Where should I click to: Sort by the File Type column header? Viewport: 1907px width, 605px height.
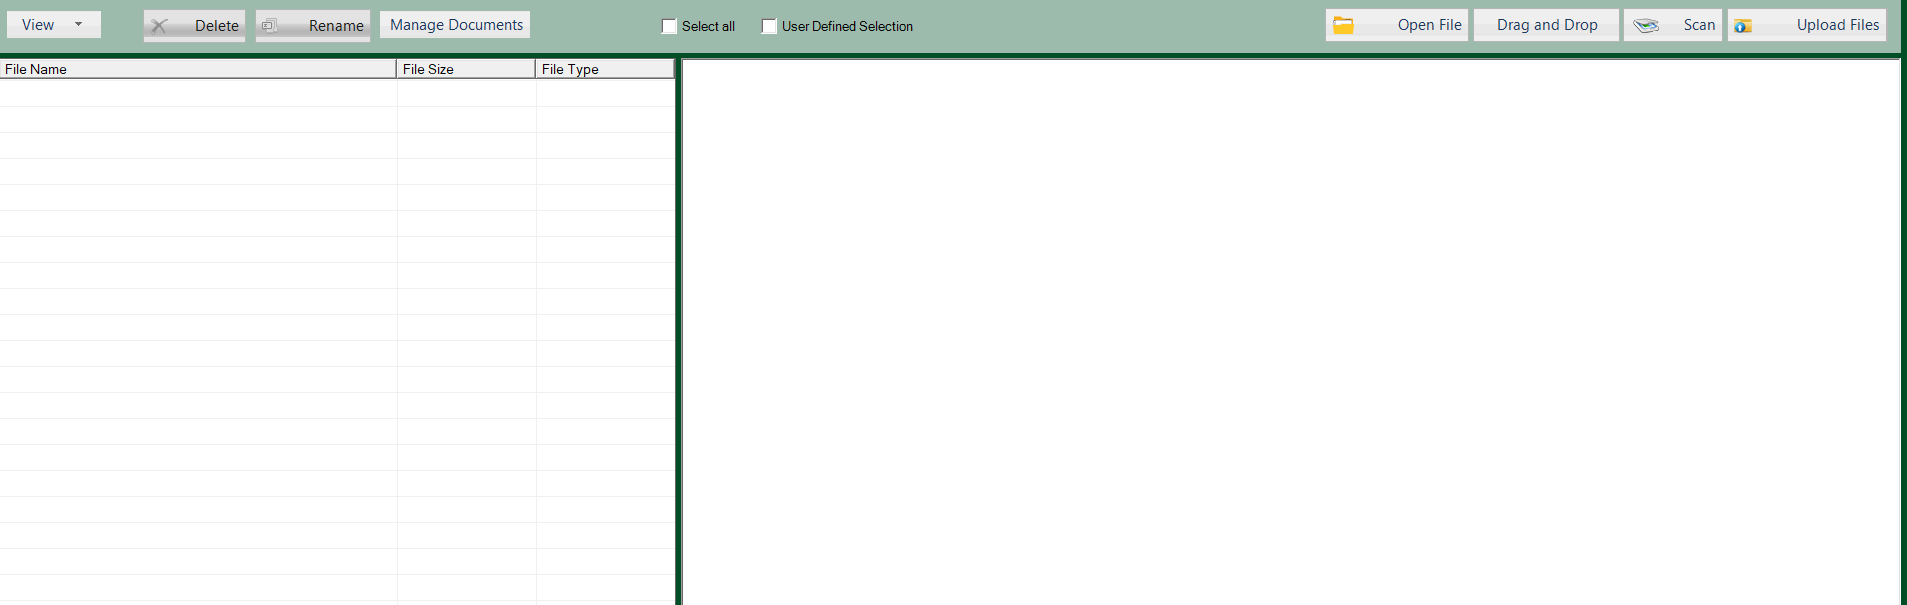point(604,69)
